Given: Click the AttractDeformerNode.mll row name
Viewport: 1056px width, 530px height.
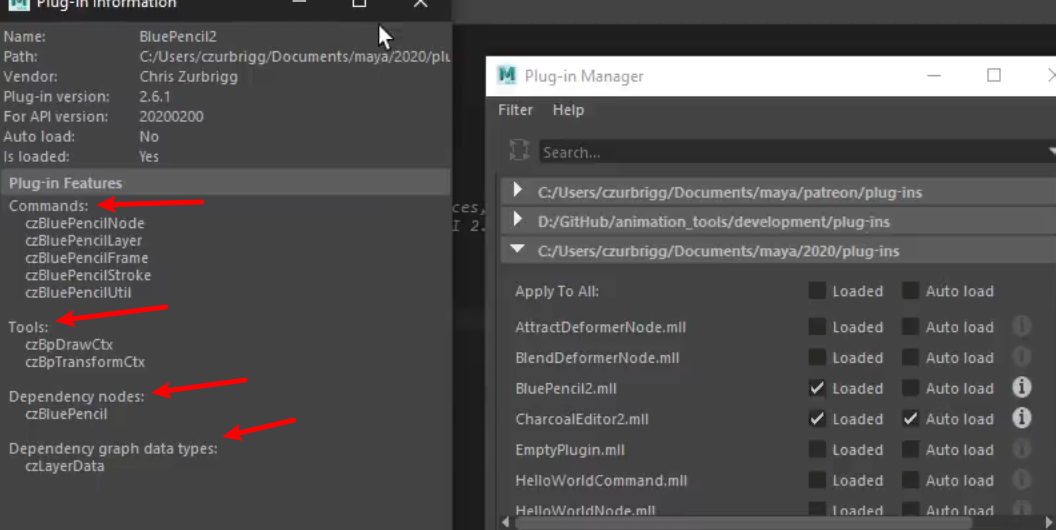Looking at the screenshot, I should click(x=600, y=327).
